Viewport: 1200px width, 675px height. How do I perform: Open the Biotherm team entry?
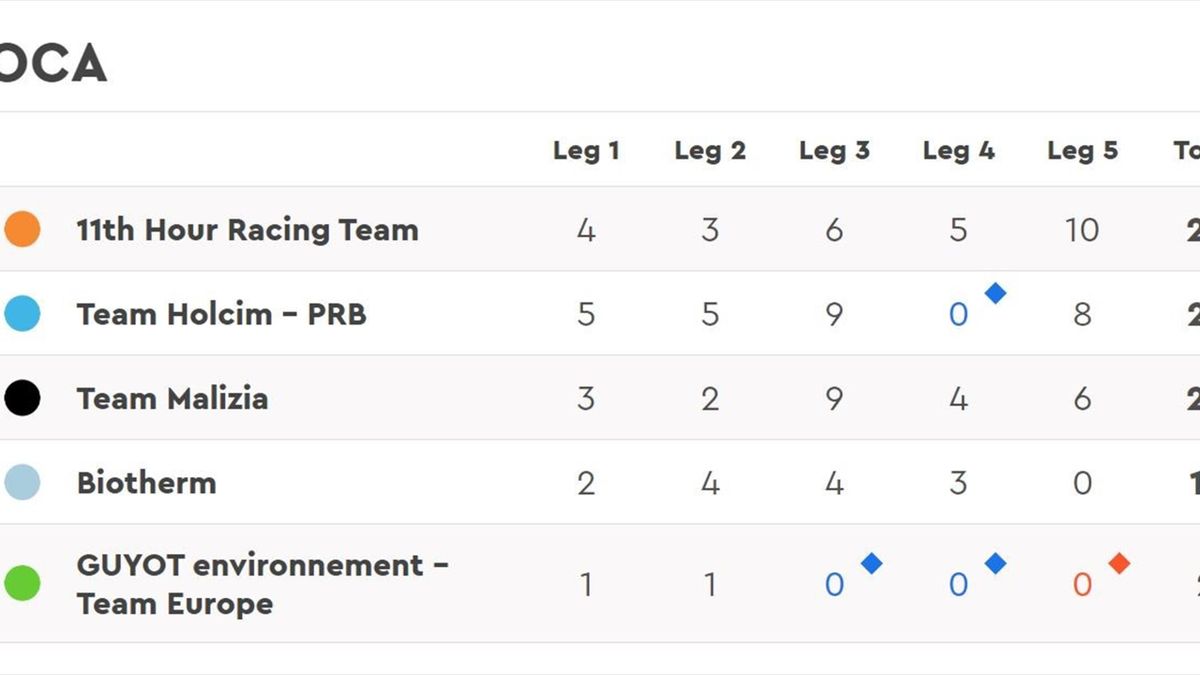146,483
